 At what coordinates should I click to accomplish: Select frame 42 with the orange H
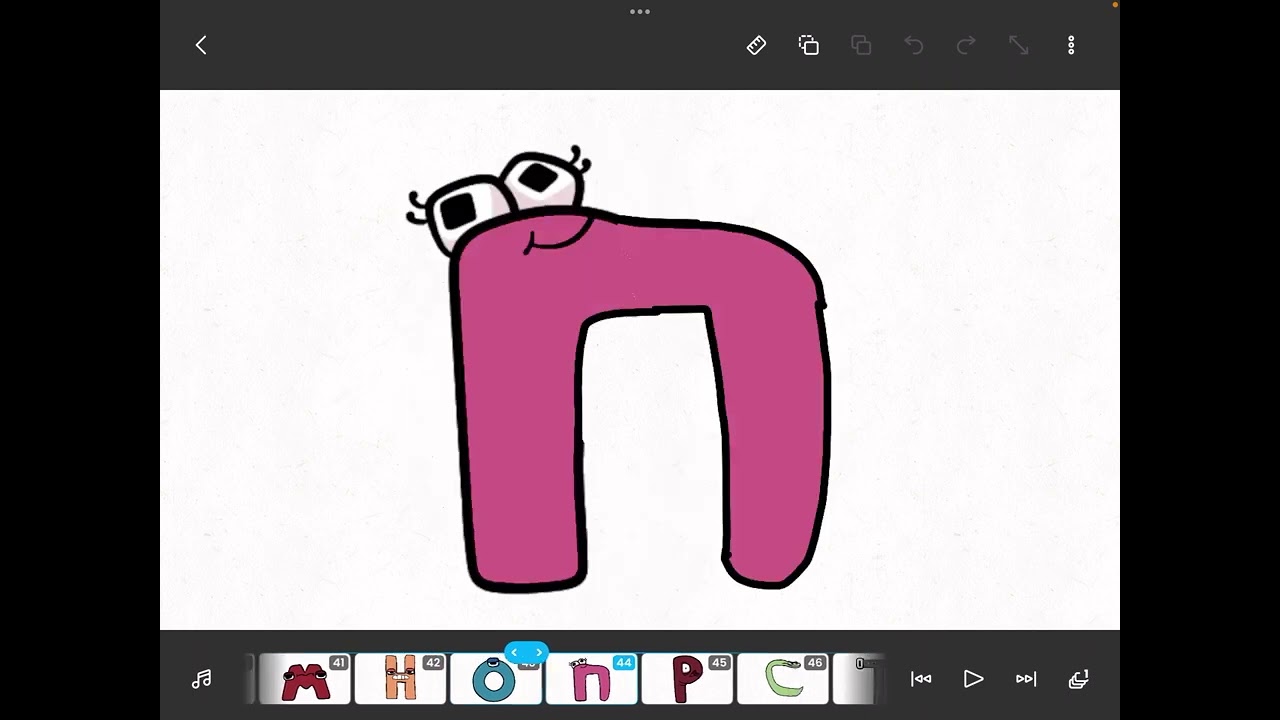click(400, 679)
